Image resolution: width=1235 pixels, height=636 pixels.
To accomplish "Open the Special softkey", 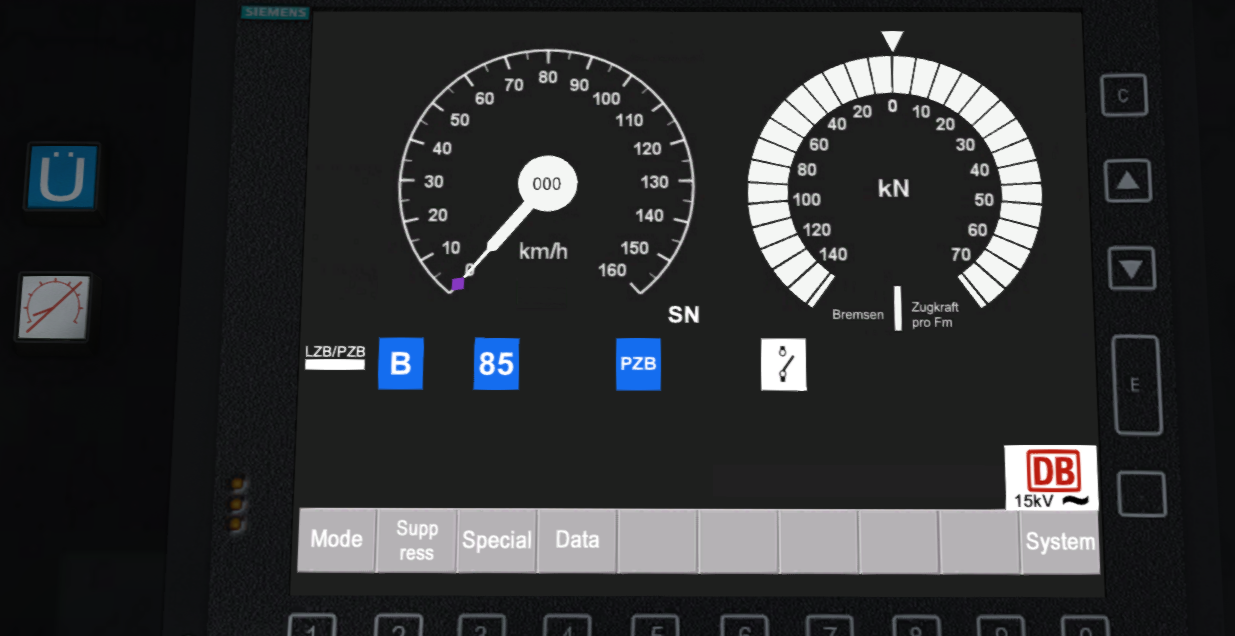I will pyautogui.click(x=496, y=540).
